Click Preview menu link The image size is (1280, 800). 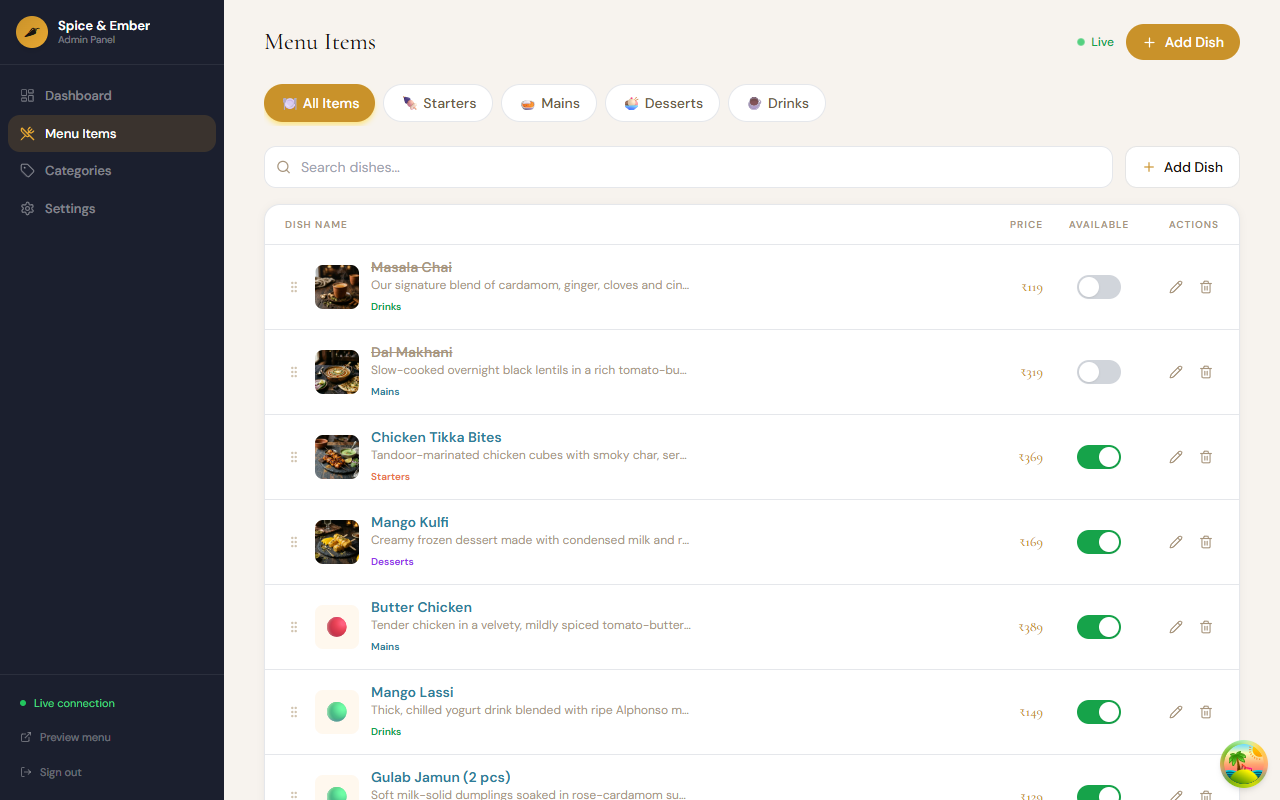coord(66,737)
